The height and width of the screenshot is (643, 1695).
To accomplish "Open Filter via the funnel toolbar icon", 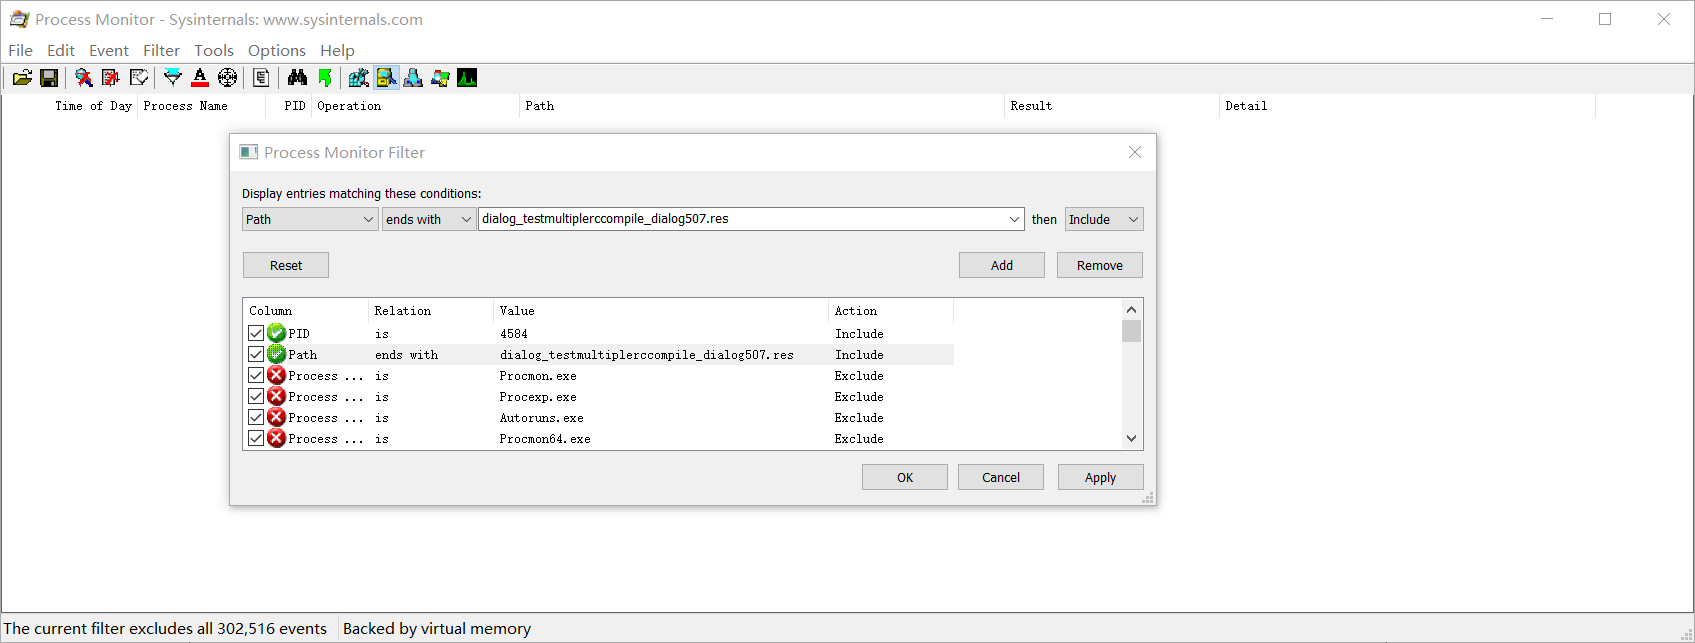I will (x=173, y=78).
